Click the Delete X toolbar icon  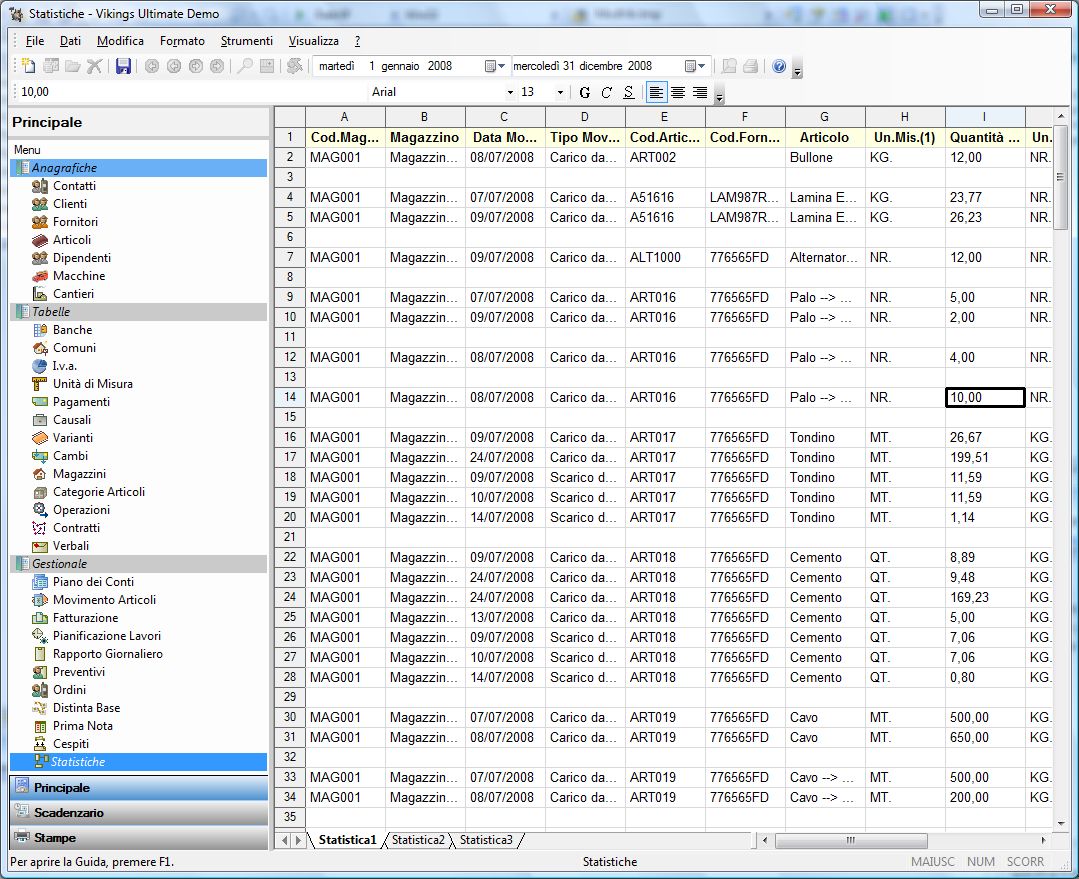[x=94, y=66]
